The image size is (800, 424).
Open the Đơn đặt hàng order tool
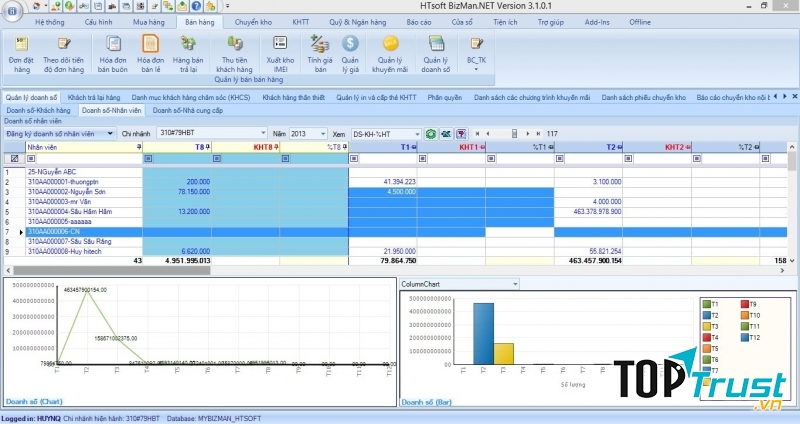pyautogui.click(x=21, y=55)
